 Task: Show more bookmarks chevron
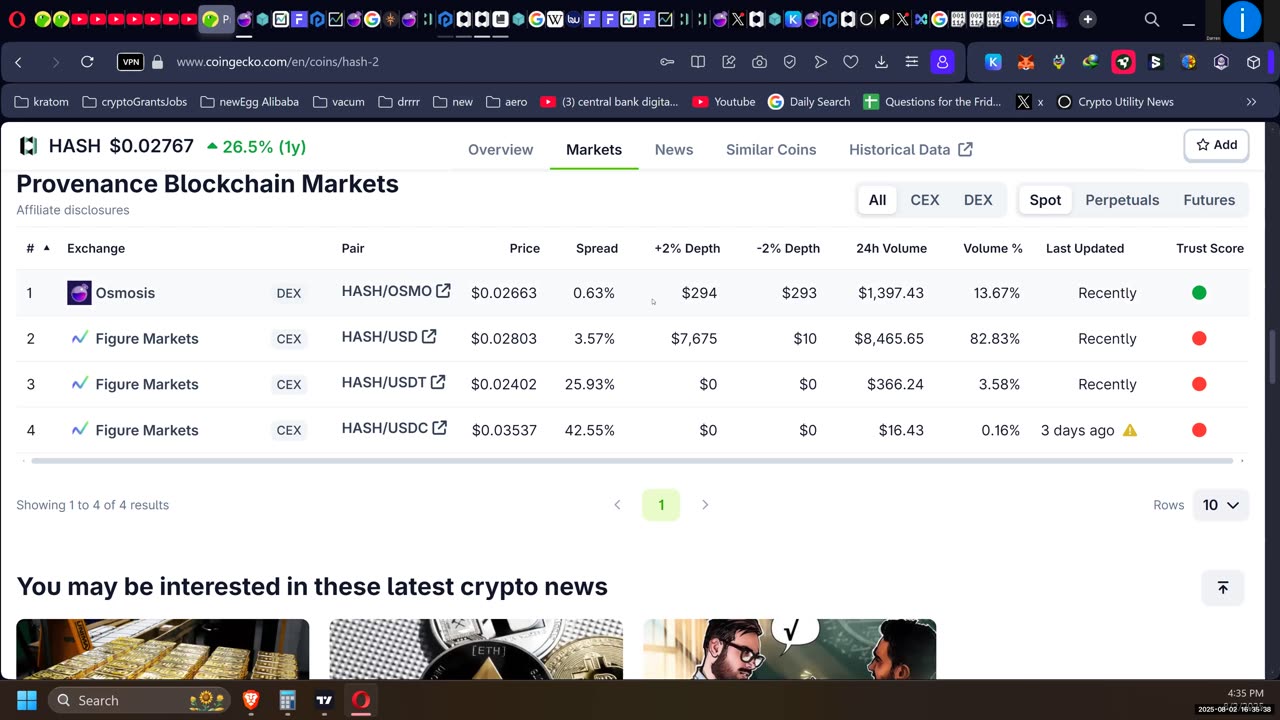coord(1251,102)
